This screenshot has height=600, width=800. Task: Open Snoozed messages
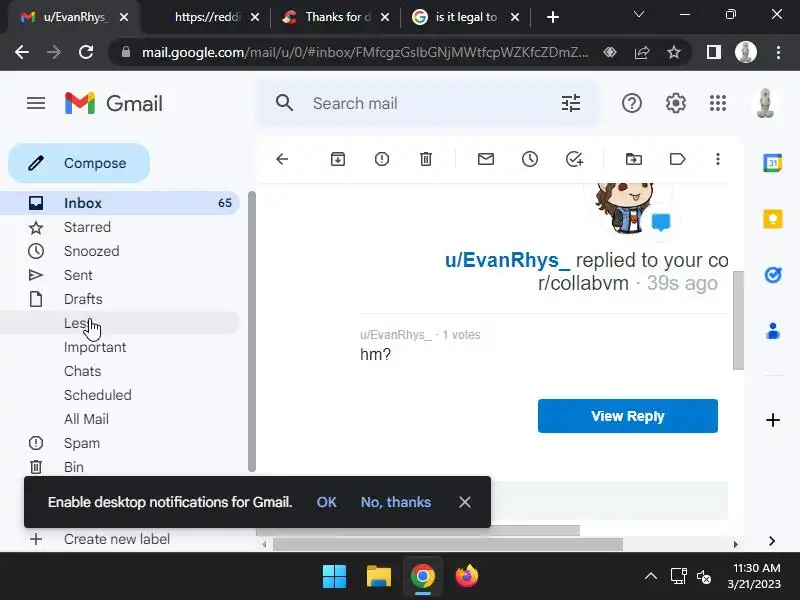[x=119, y=251]
